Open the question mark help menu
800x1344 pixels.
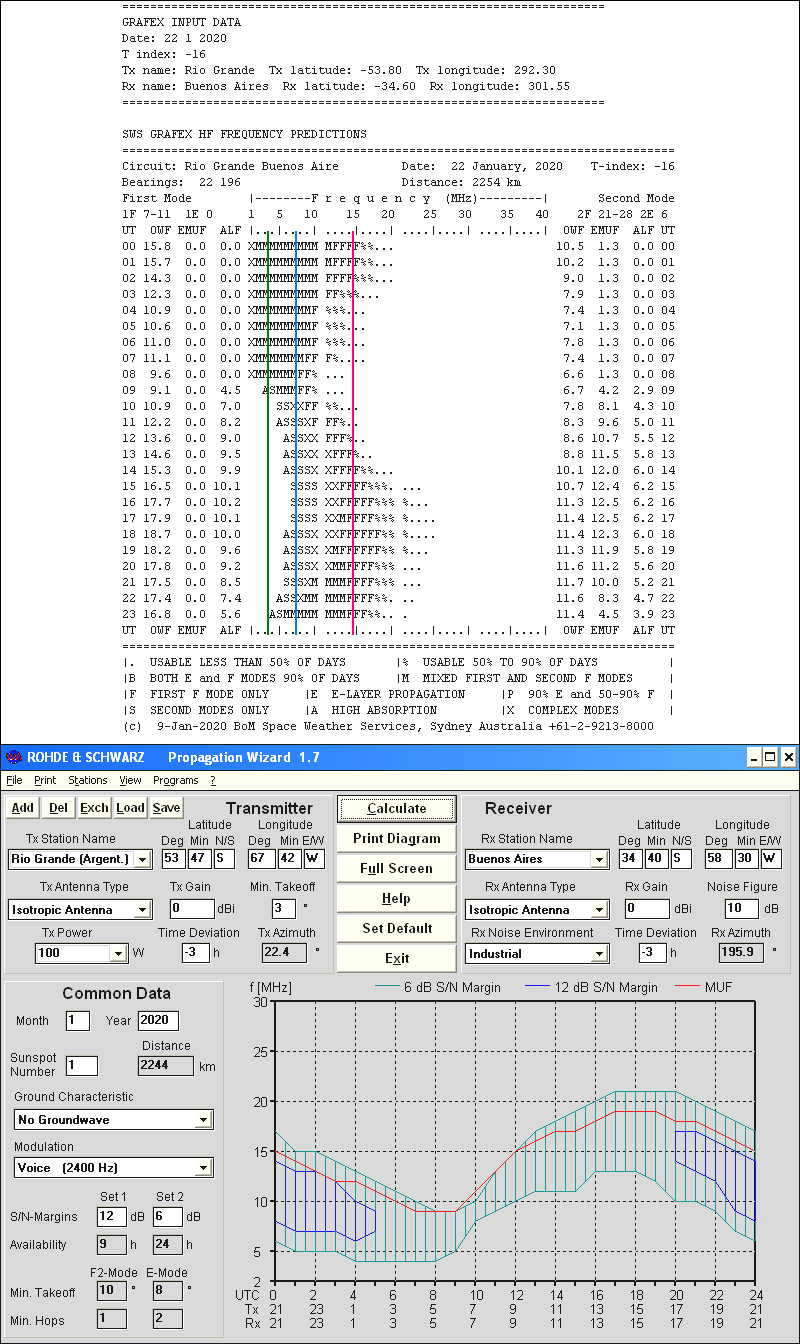tap(212, 780)
